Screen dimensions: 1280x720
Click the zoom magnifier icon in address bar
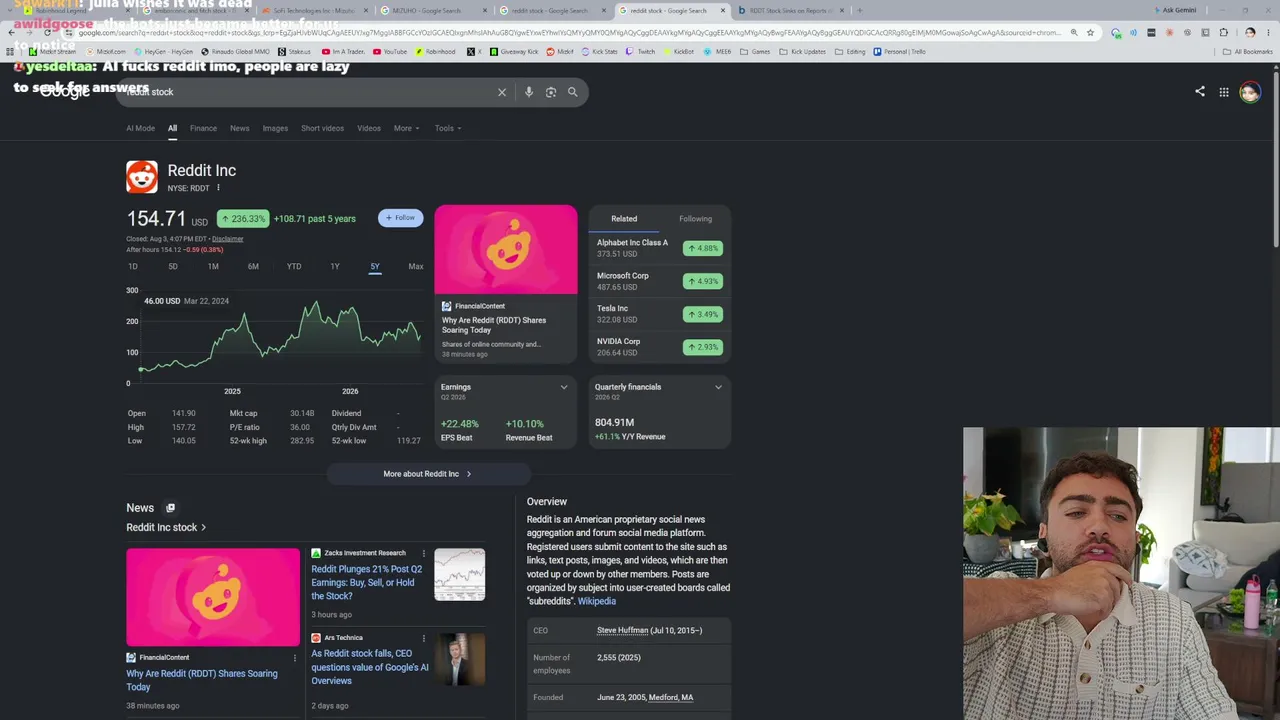[1074, 32]
